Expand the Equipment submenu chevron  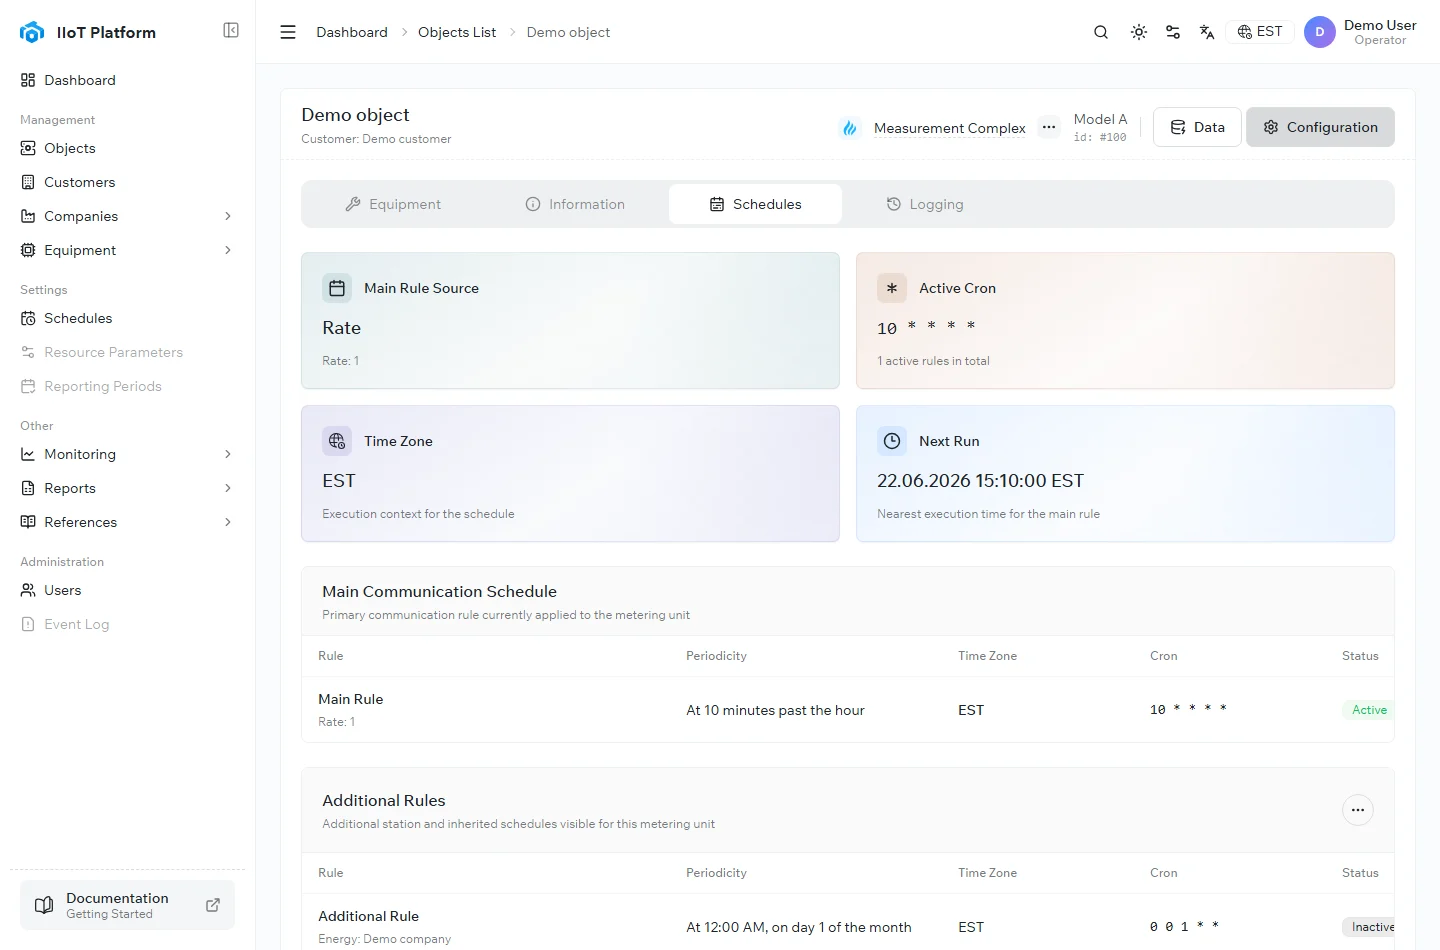point(228,250)
